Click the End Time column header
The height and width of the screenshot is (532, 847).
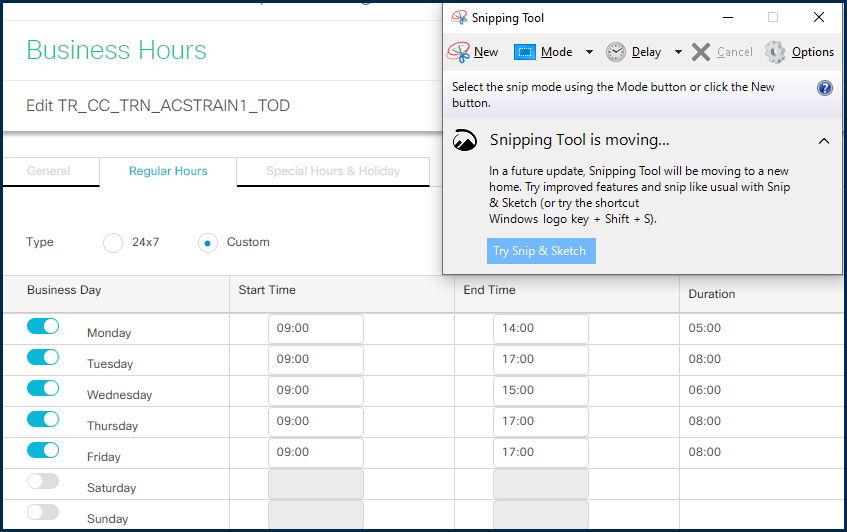(x=489, y=290)
